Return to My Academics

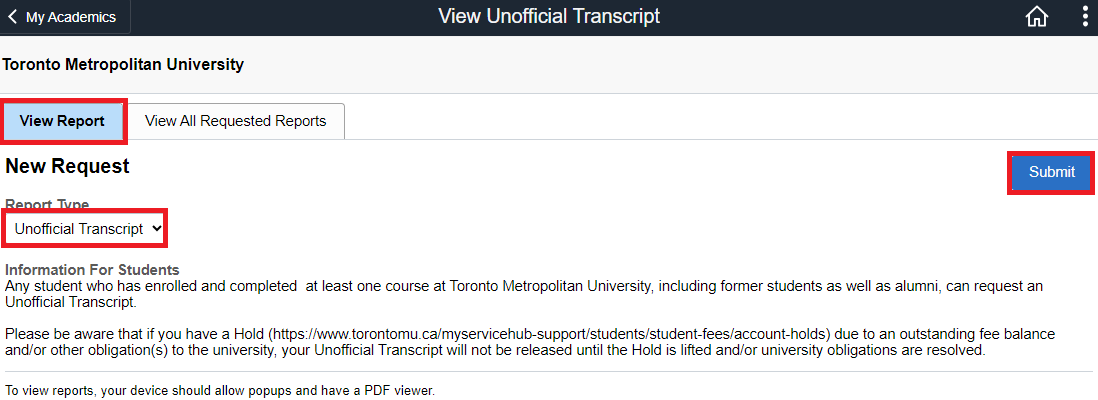[x=70, y=17]
